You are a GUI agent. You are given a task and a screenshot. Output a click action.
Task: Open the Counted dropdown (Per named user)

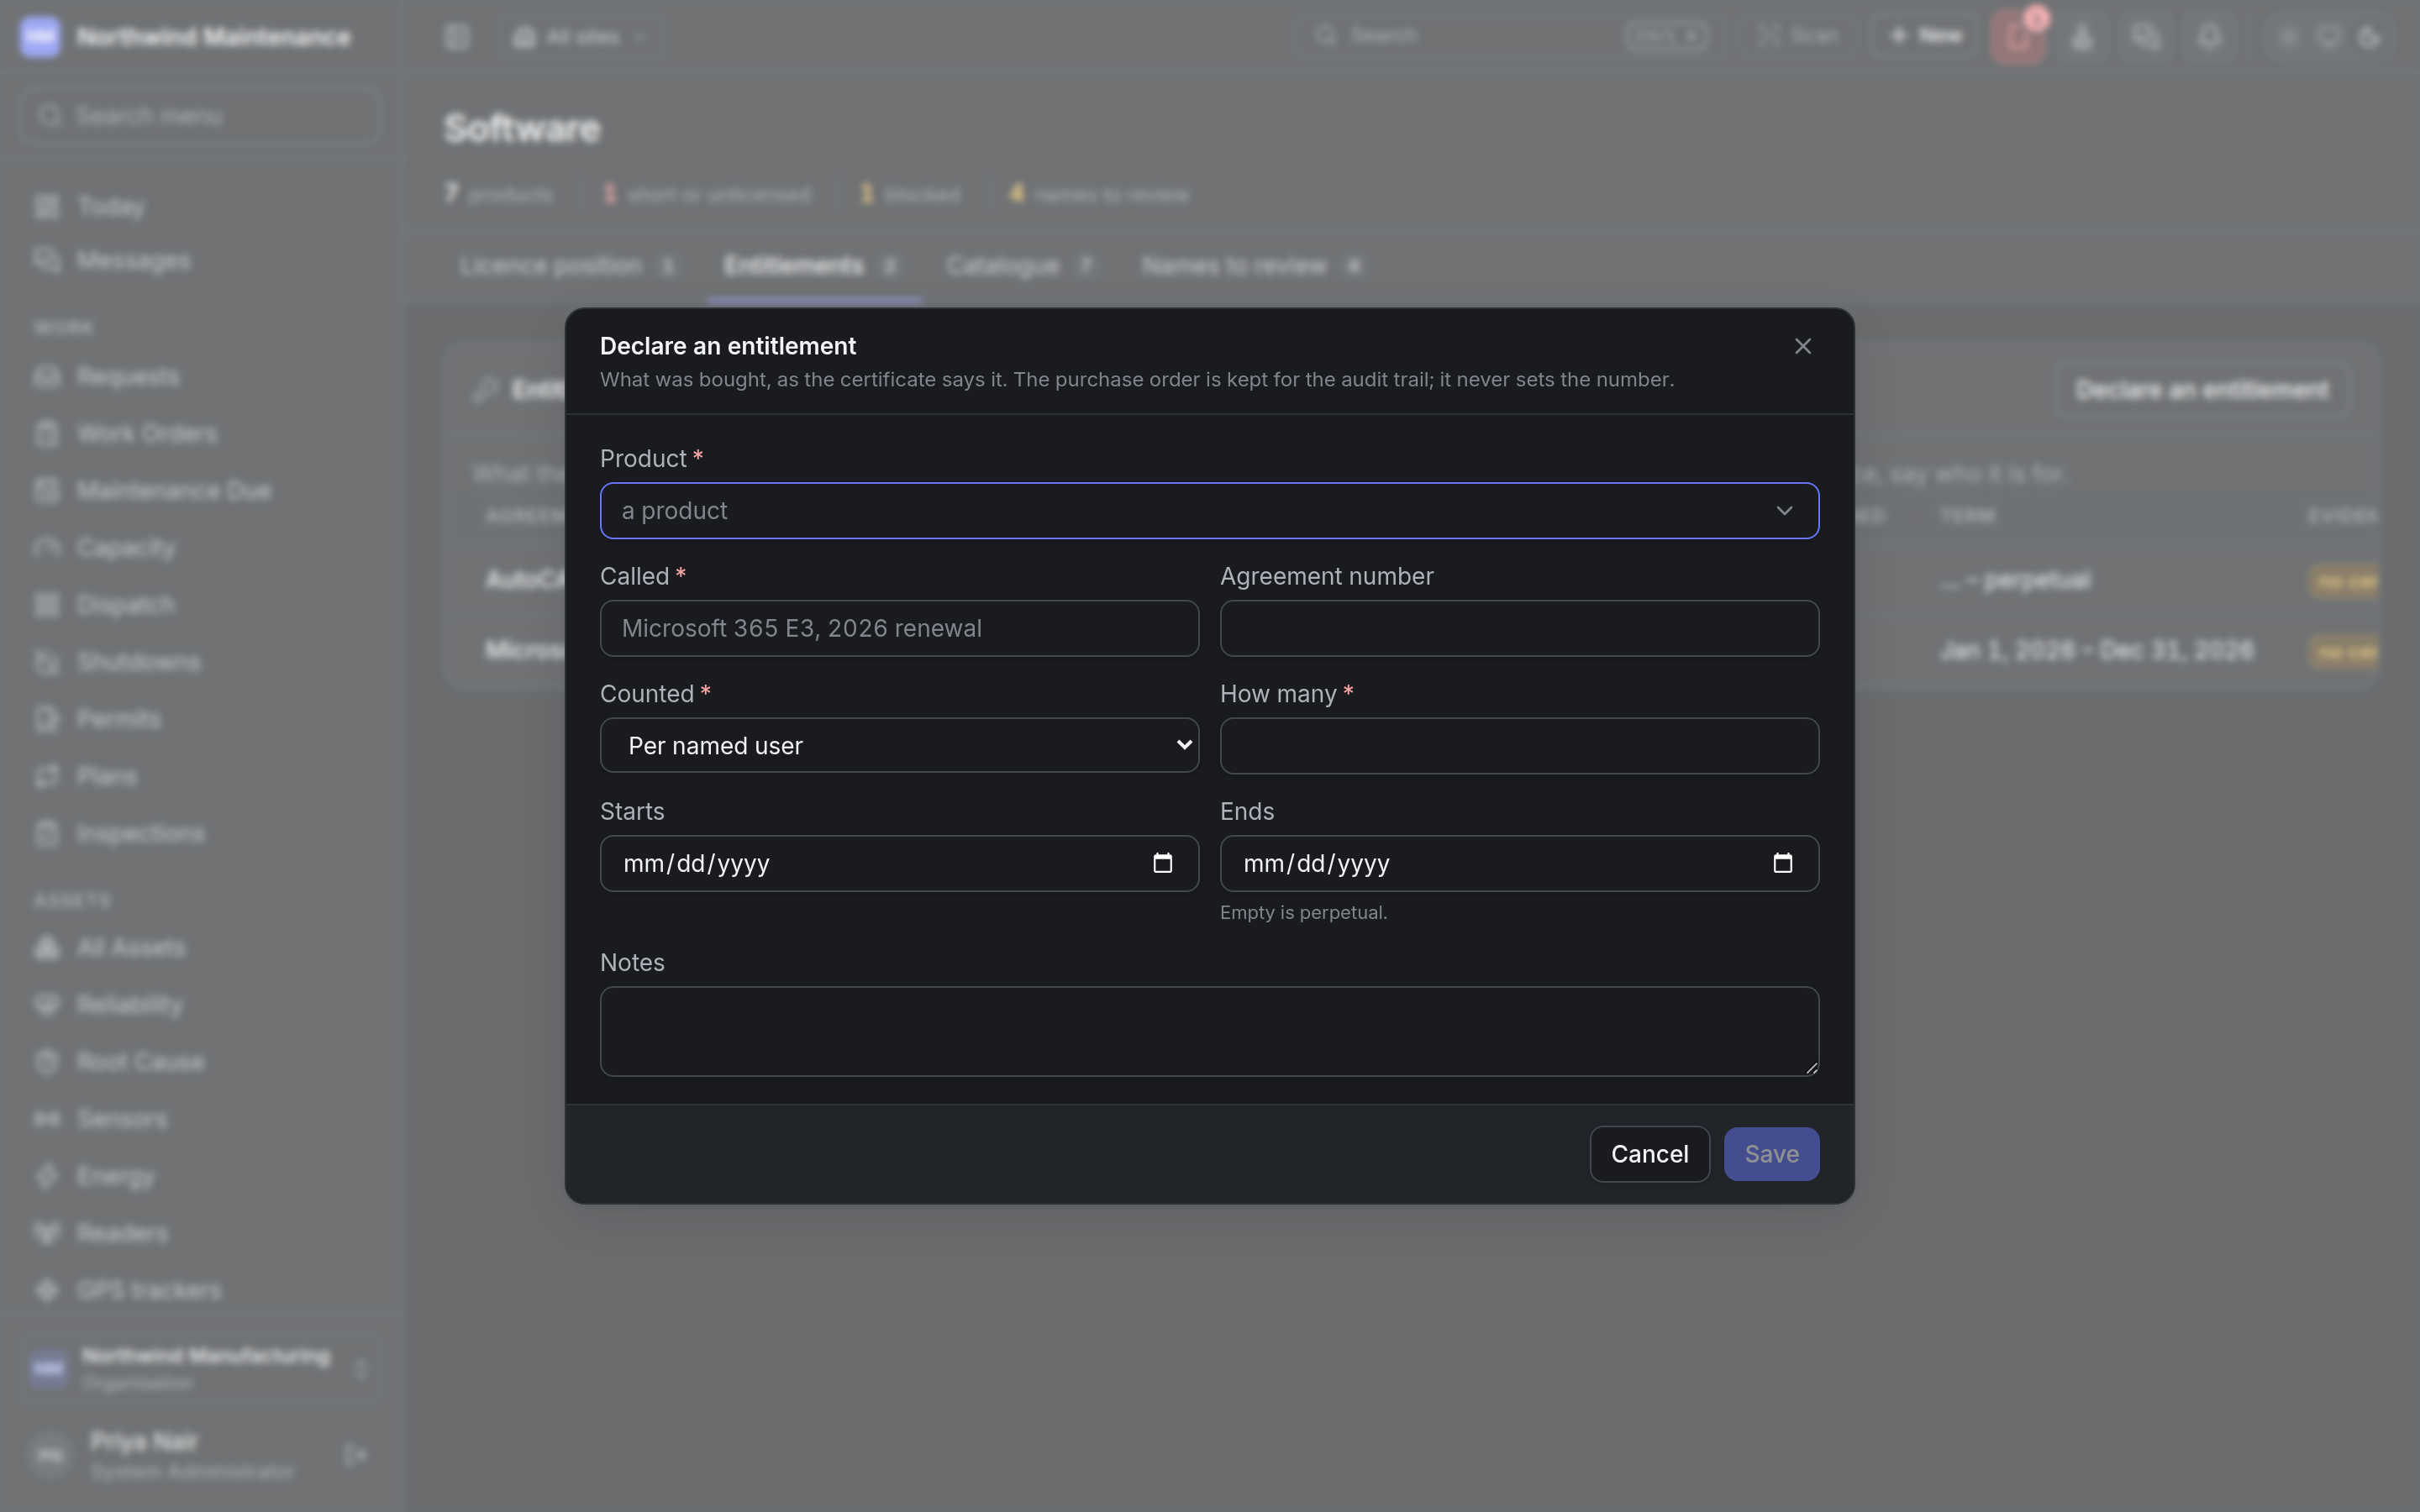coord(899,745)
